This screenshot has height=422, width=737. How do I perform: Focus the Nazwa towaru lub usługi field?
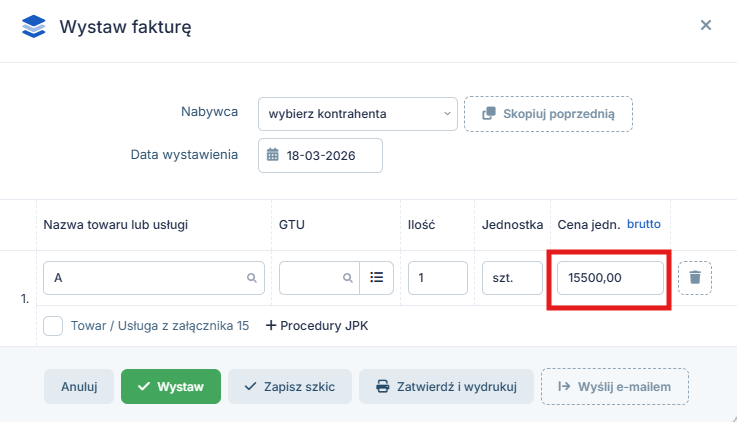[145, 278]
